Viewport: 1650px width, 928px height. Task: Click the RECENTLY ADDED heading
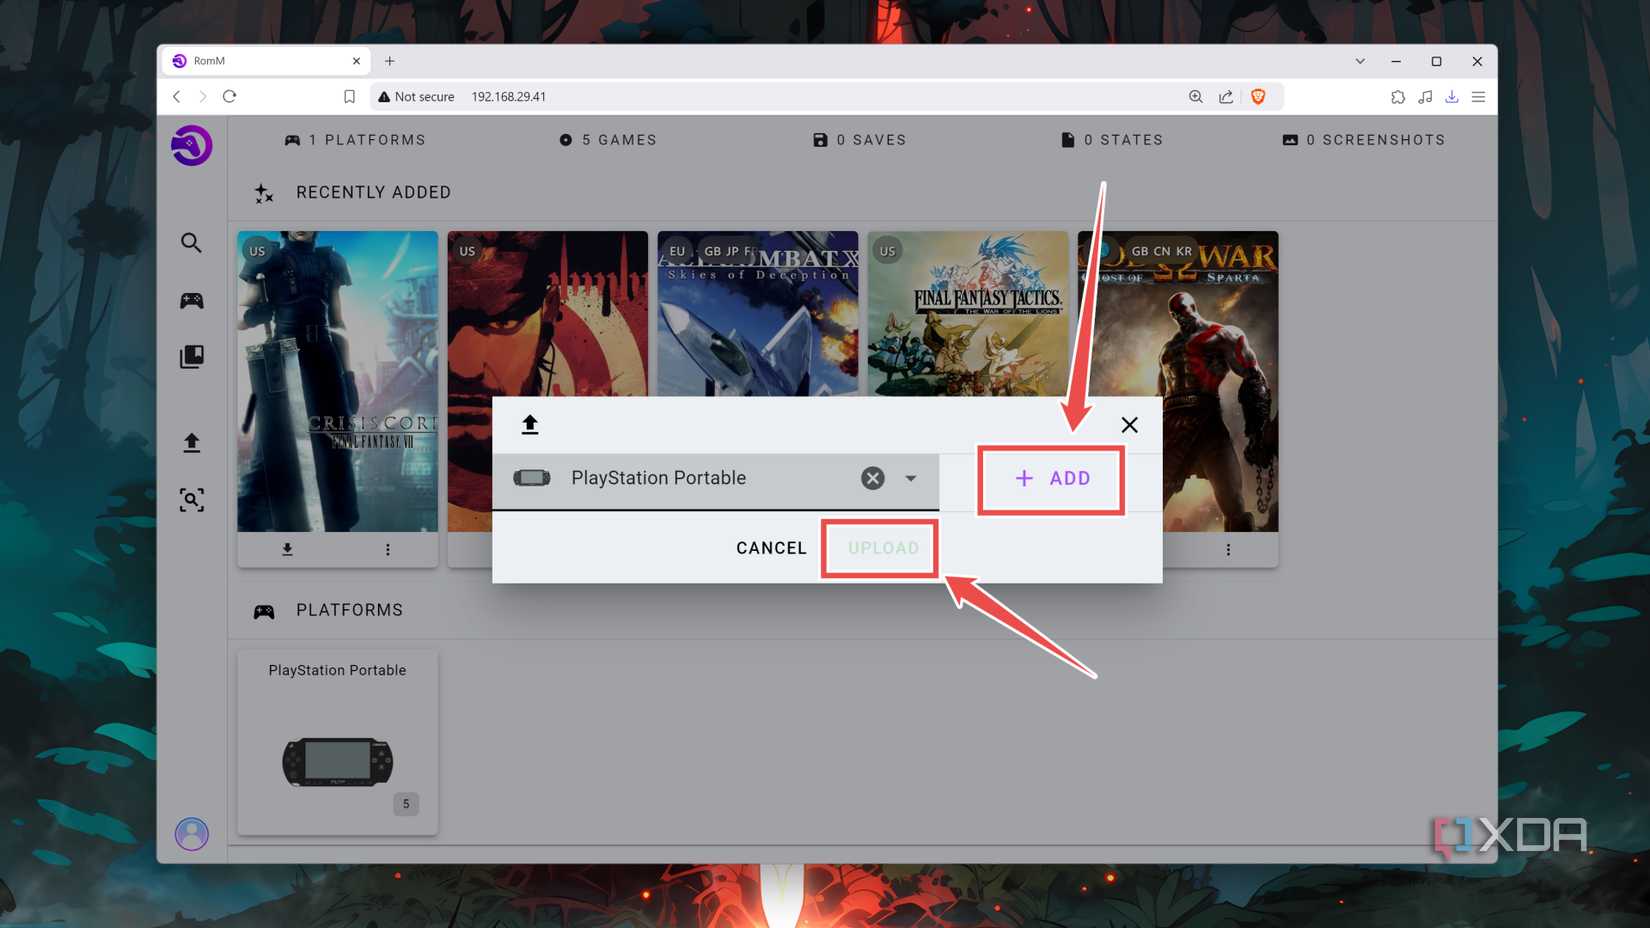(373, 192)
